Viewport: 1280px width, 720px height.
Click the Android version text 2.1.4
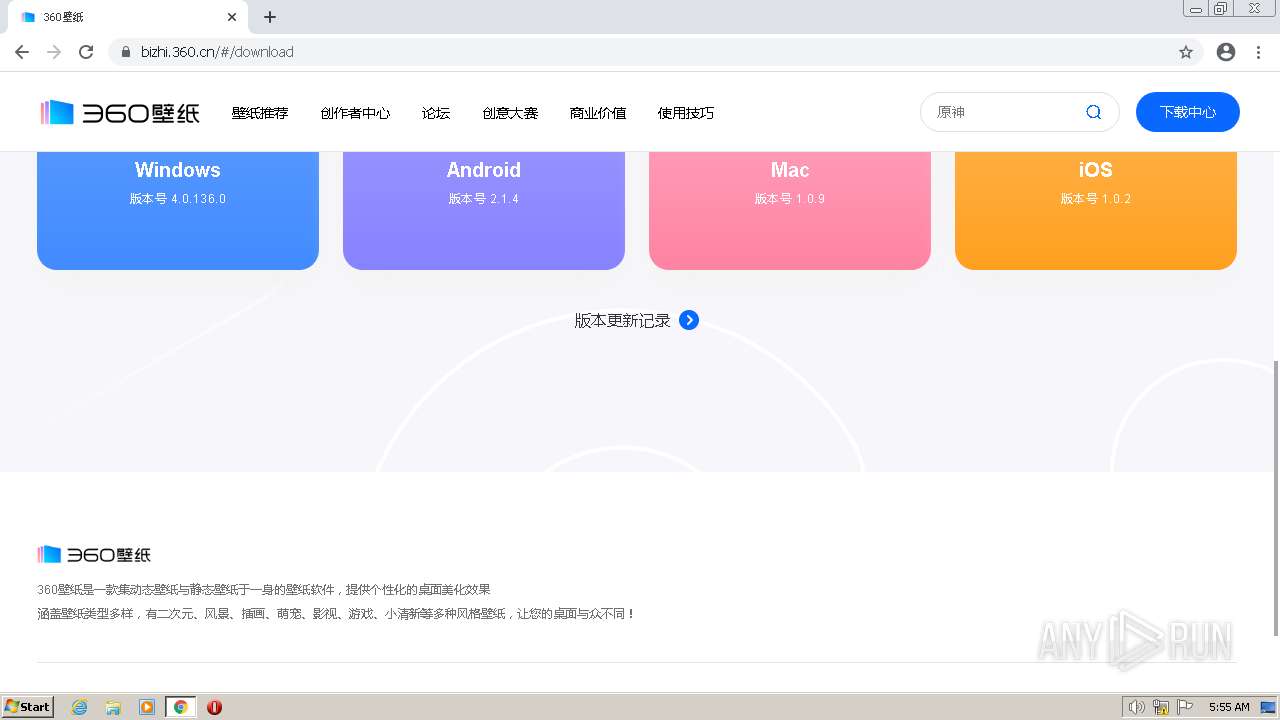click(x=484, y=199)
